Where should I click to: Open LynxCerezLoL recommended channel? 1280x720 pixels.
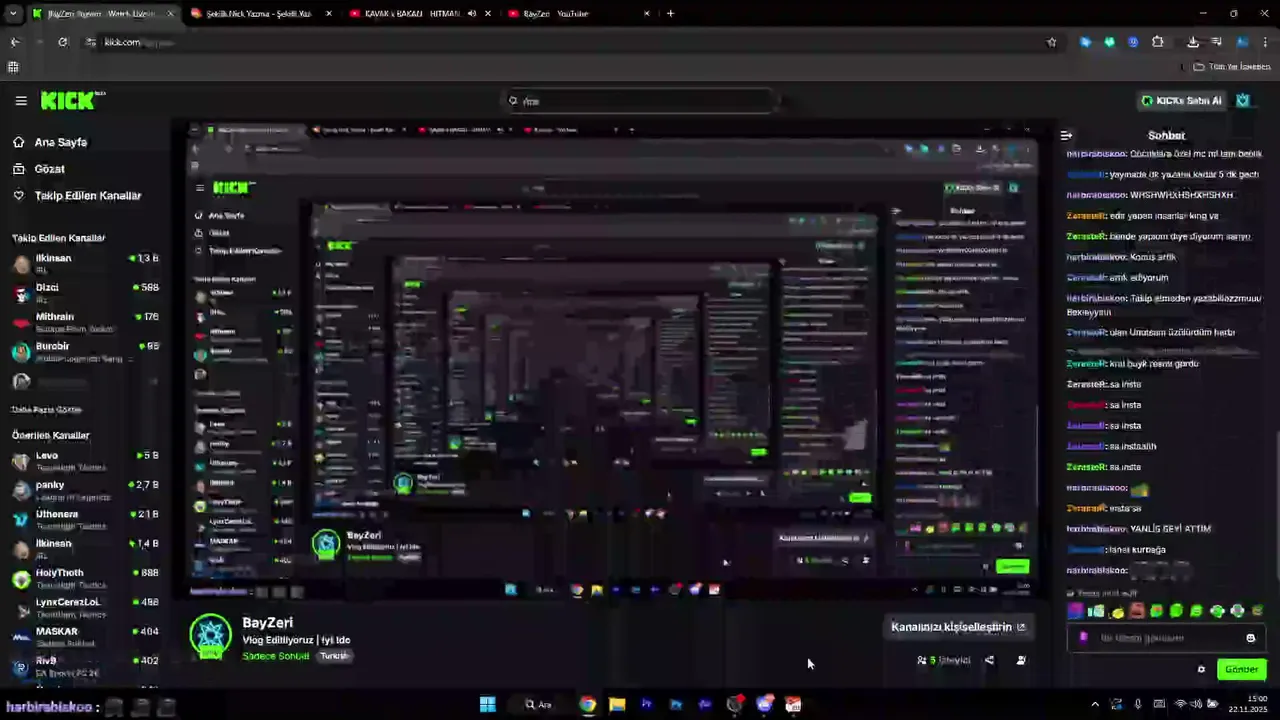(x=85, y=607)
